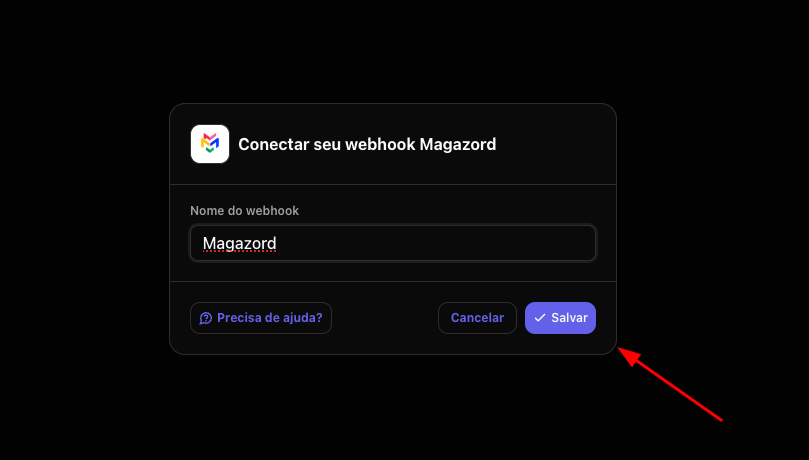809x460 pixels.
Task: Click the checkmark icon inside Salvar
Action: click(540, 318)
